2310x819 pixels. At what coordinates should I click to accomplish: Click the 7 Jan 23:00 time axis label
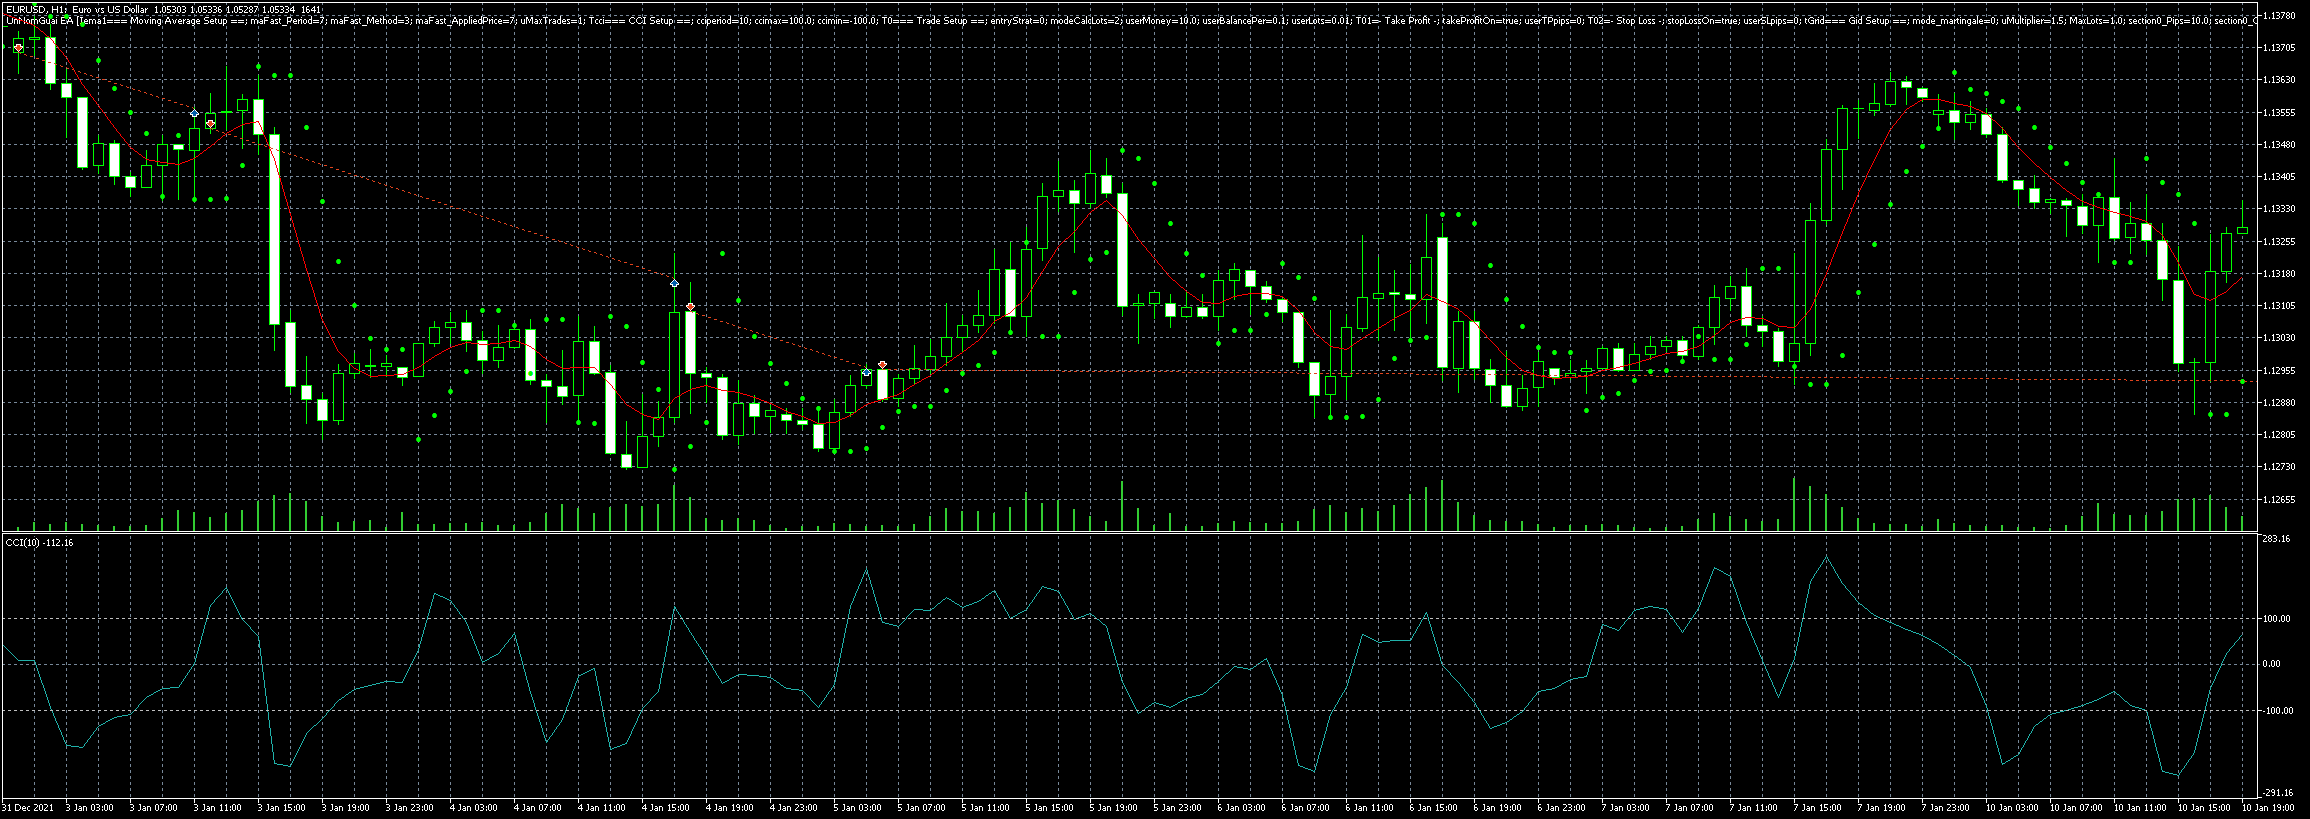point(1945,807)
